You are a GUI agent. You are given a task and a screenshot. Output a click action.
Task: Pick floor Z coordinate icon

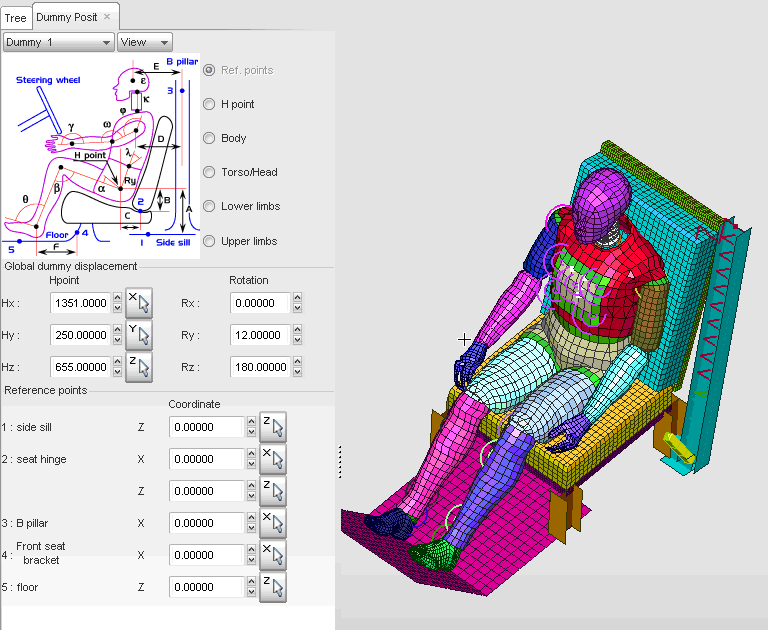click(272, 587)
